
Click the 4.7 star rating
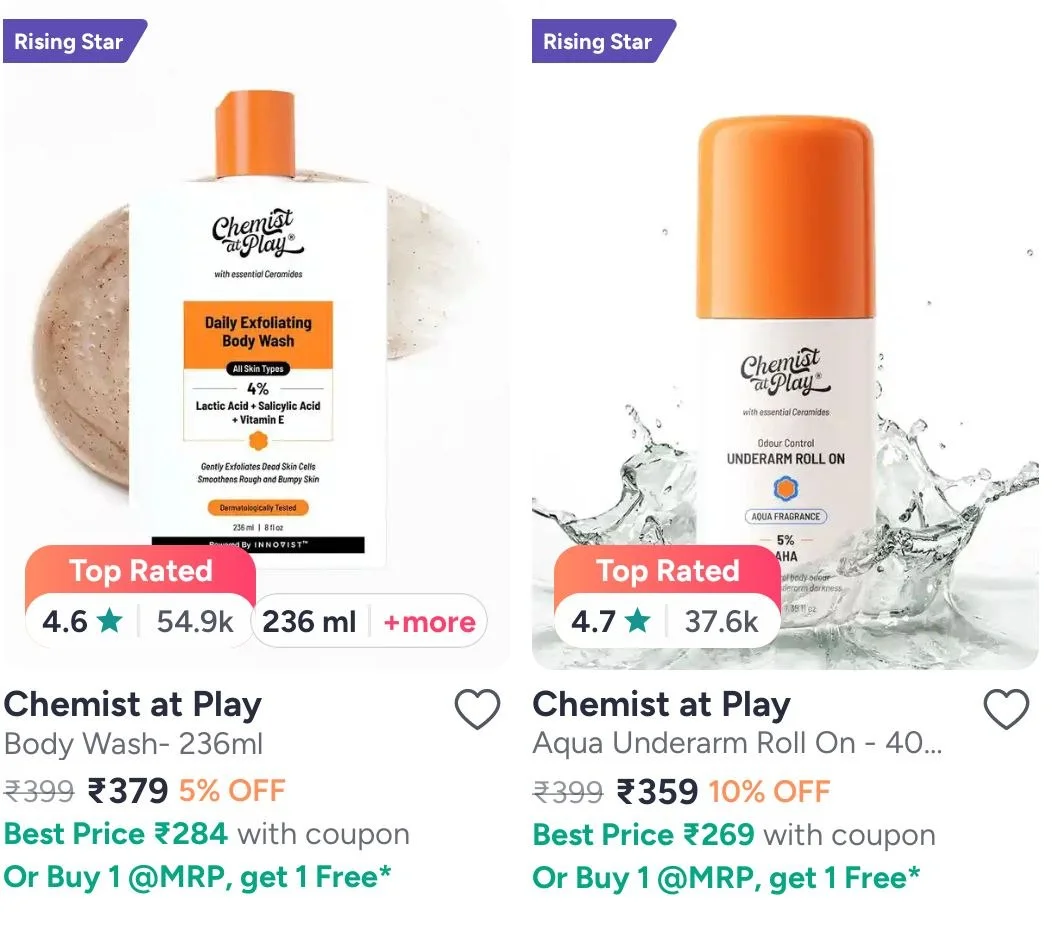point(611,622)
